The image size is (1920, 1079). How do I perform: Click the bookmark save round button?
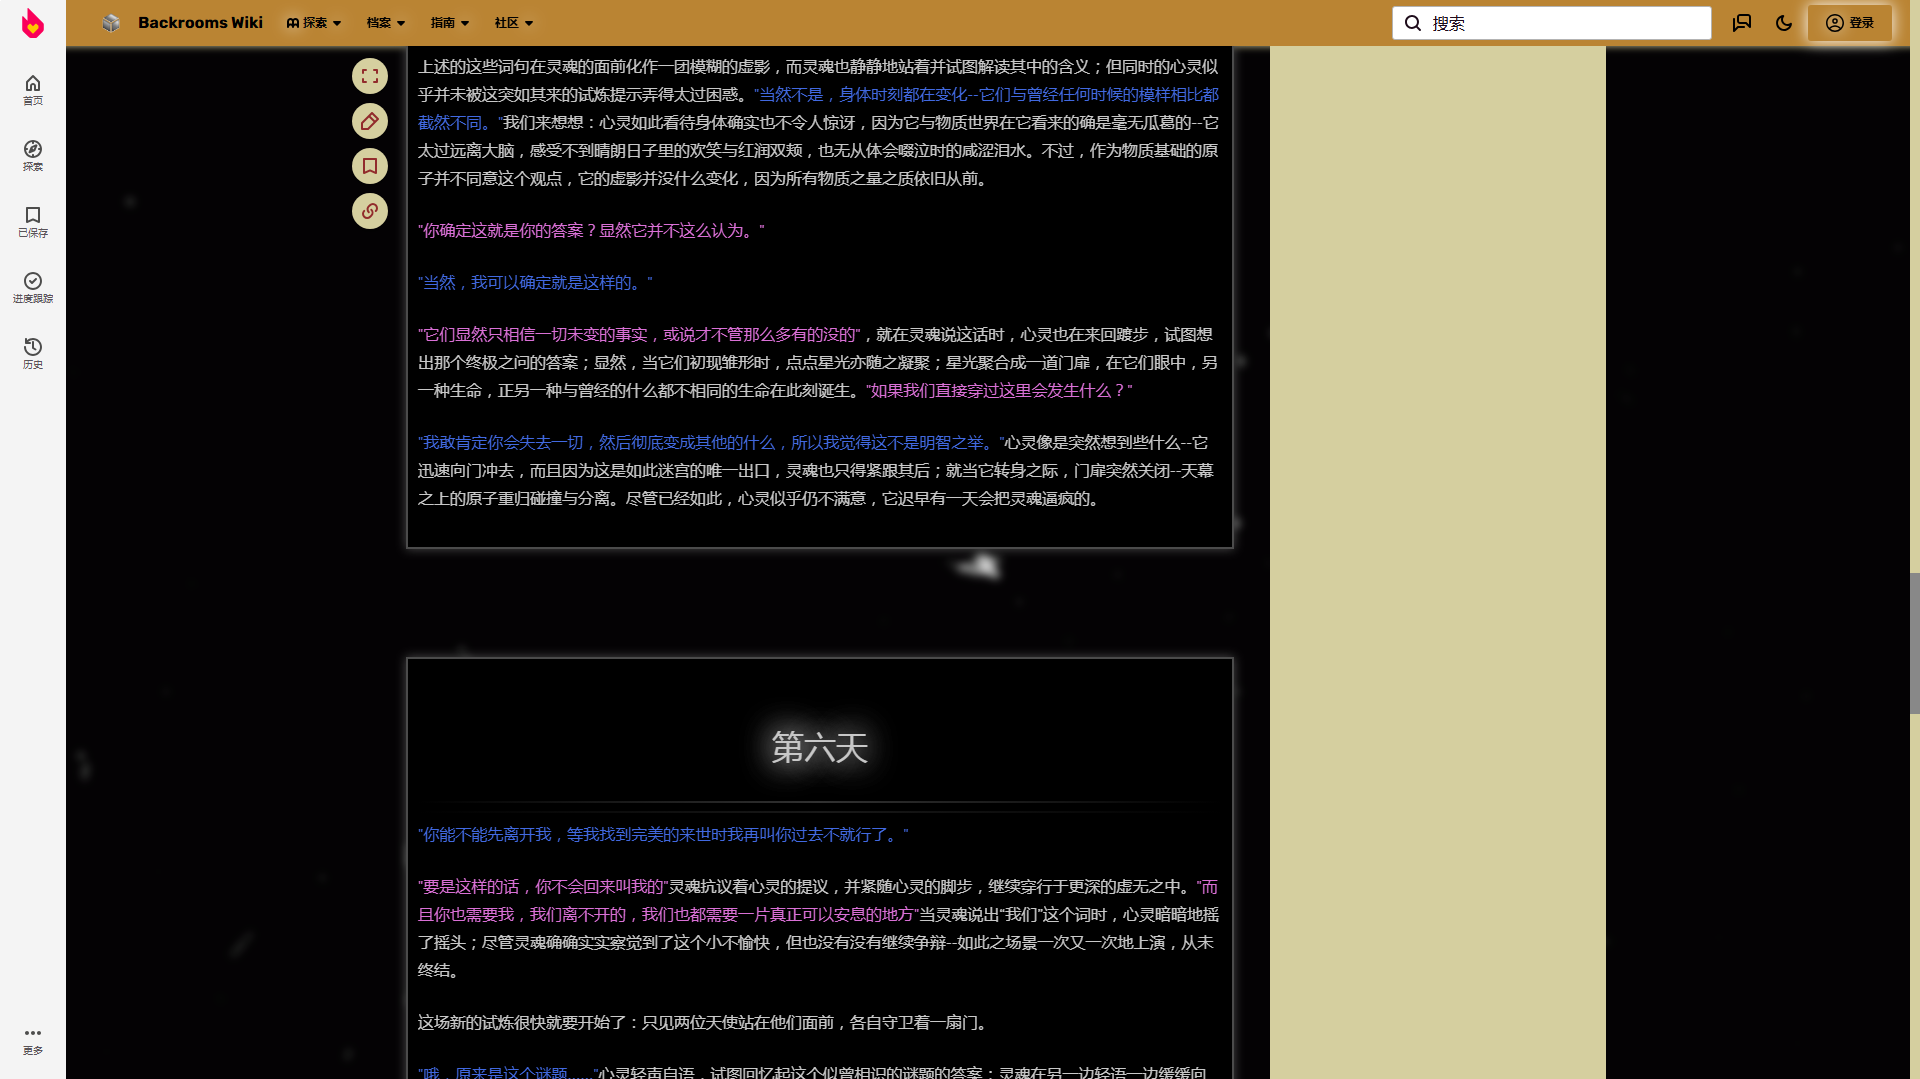370,166
